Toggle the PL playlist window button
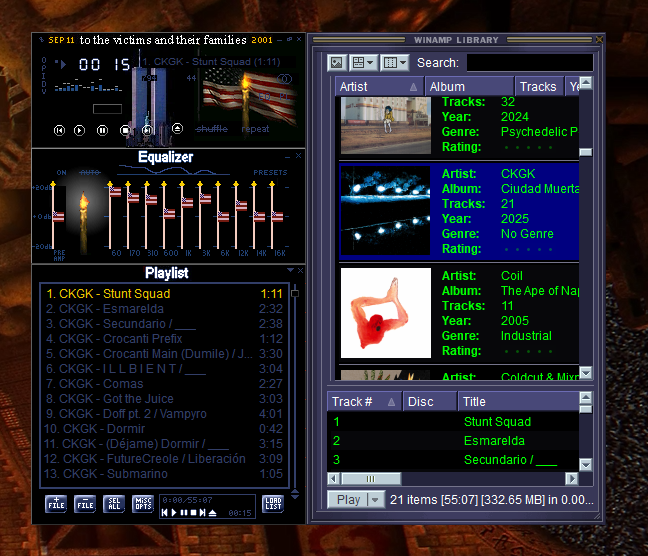648x556 pixels. (x=285, y=96)
